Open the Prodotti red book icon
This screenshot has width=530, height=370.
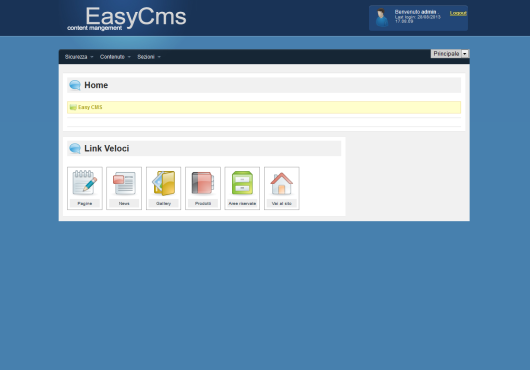203,183
